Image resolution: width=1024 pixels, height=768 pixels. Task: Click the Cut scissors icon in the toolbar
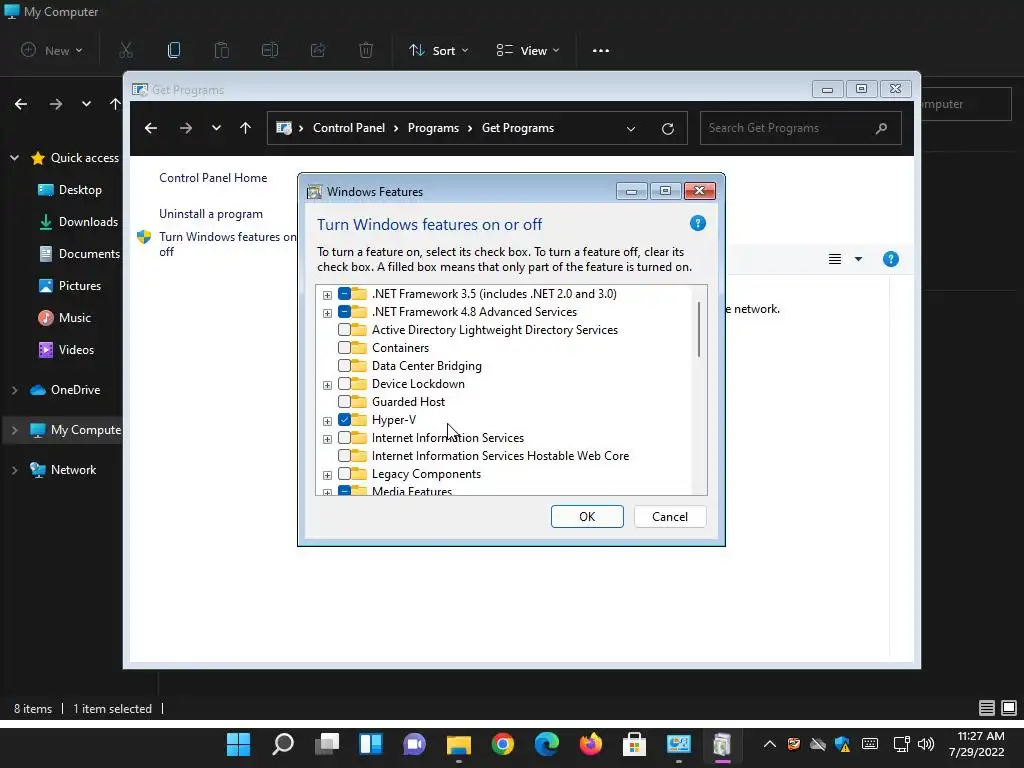126,50
